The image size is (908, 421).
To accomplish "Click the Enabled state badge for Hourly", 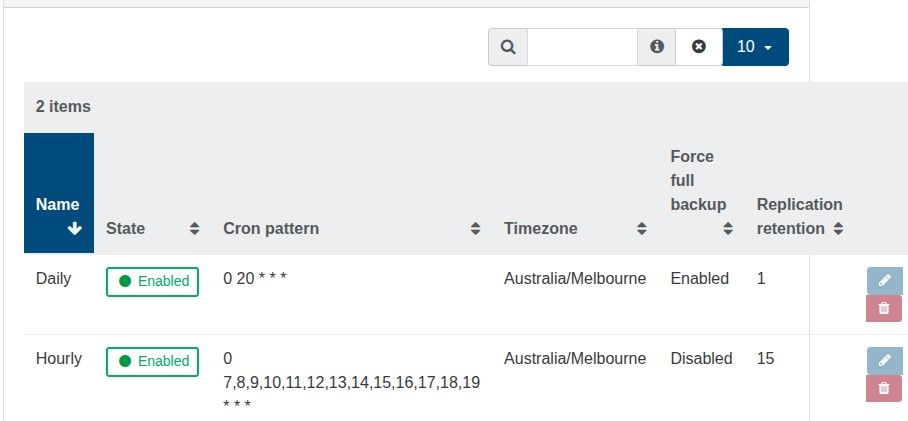I will point(153,362).
